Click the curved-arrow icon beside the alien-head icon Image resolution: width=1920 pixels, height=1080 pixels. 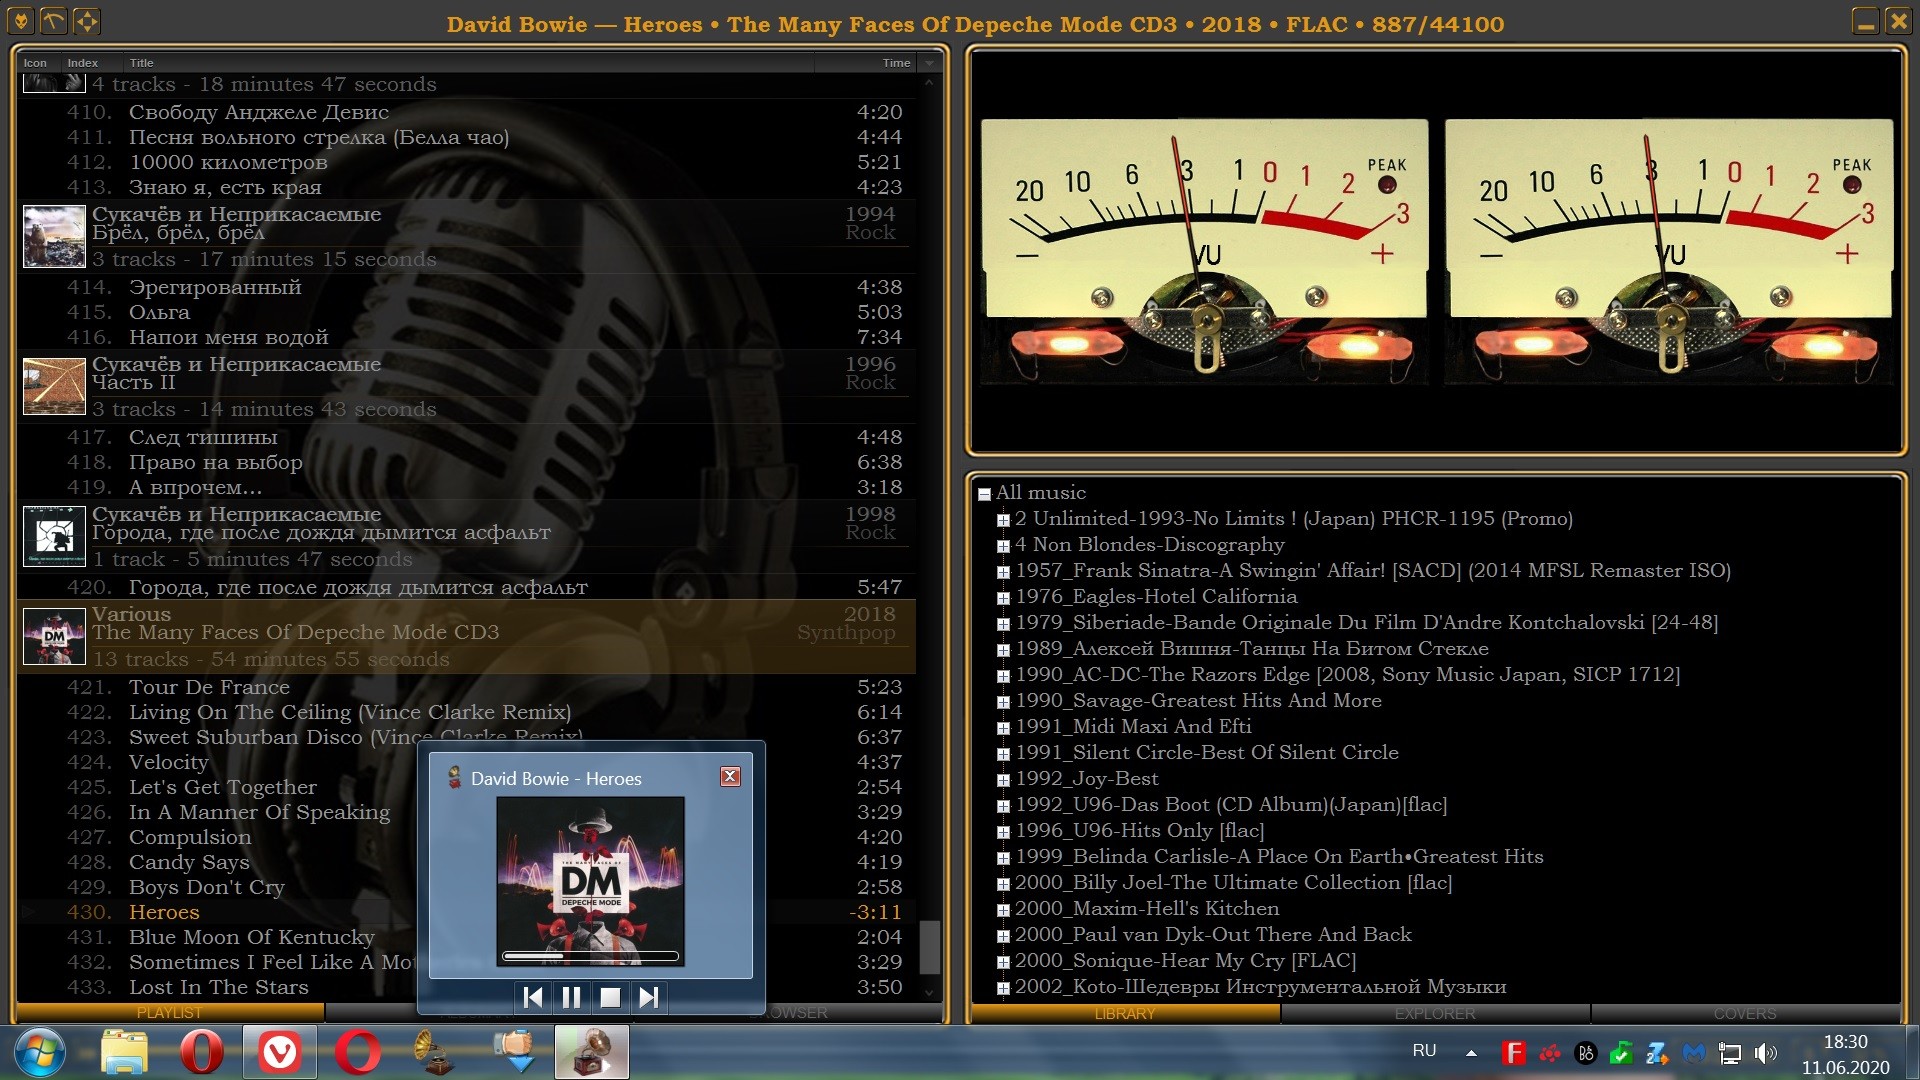coord(54,21)
